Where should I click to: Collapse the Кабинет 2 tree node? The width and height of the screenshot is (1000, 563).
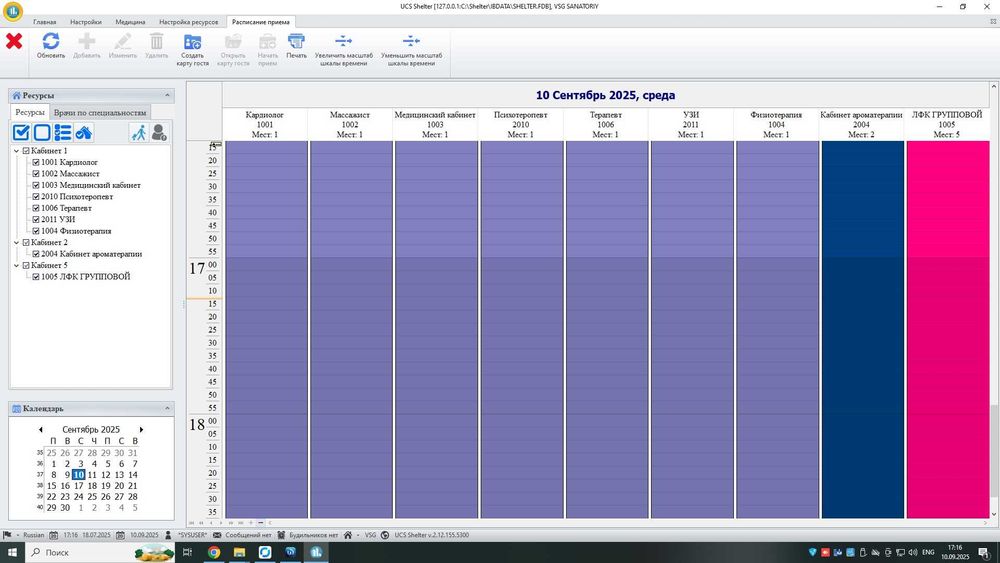(x=17, y=243)
